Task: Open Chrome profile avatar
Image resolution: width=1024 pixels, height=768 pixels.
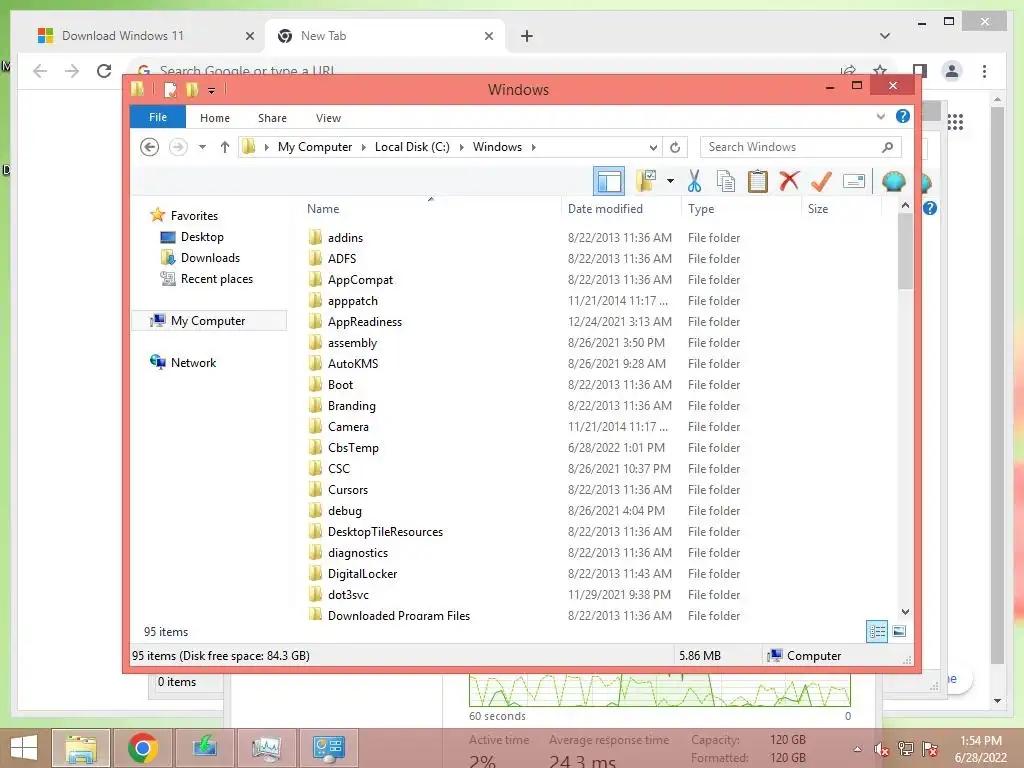Action: [x=952, y=71]
